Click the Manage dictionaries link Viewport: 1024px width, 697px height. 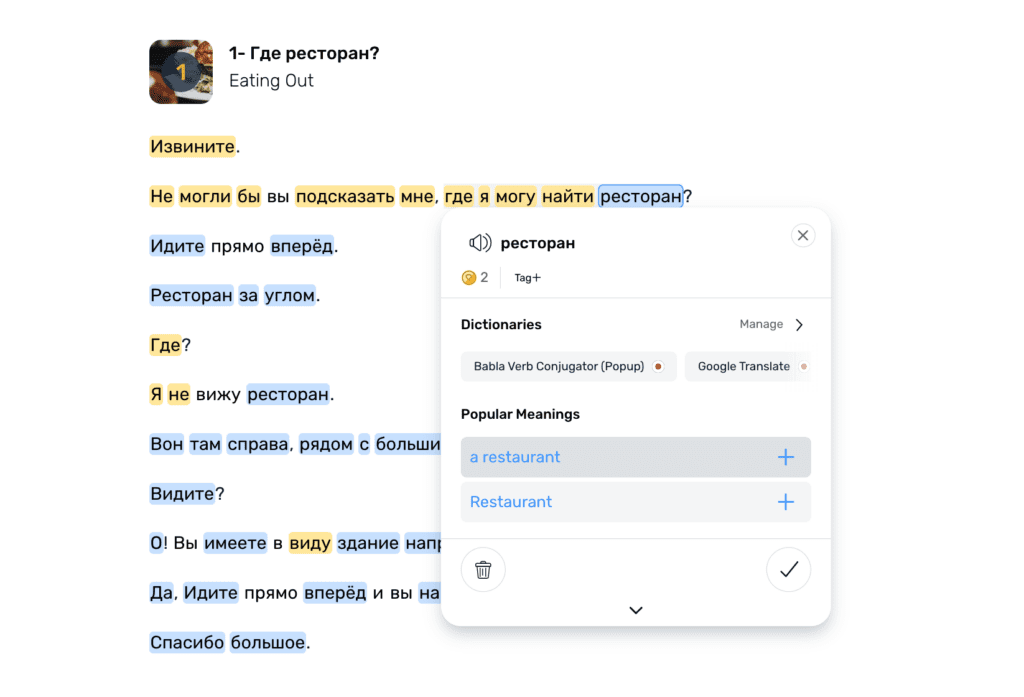coord(761,325)
